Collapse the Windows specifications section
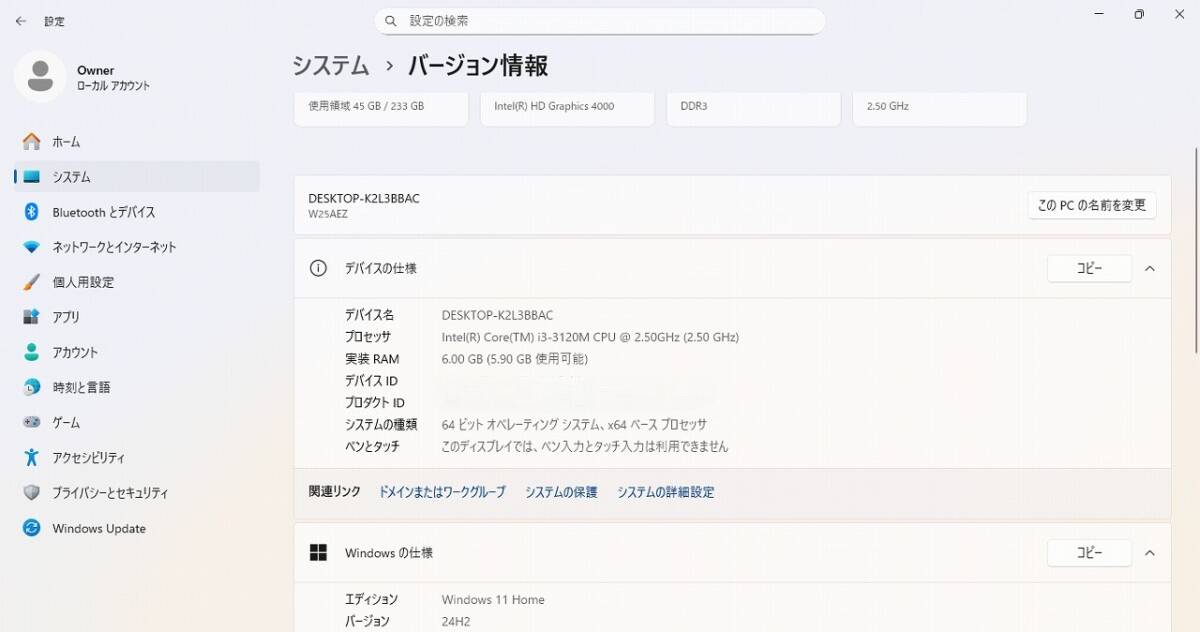Screen dimensions: 1200x632 point(1150,553)
